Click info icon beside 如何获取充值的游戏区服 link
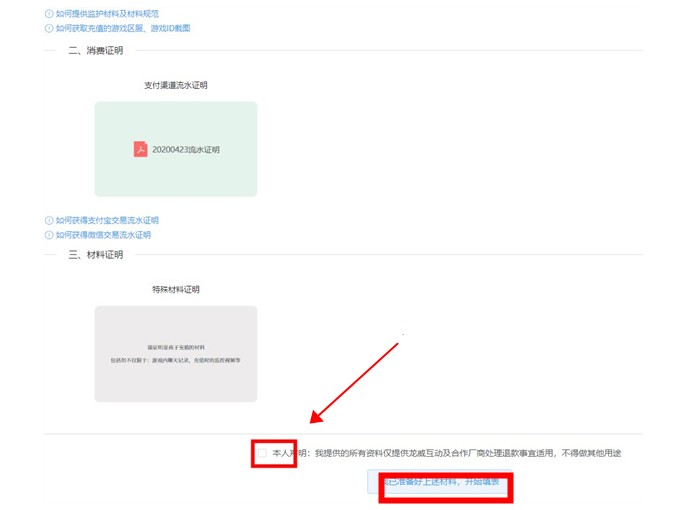 point(49,28)
